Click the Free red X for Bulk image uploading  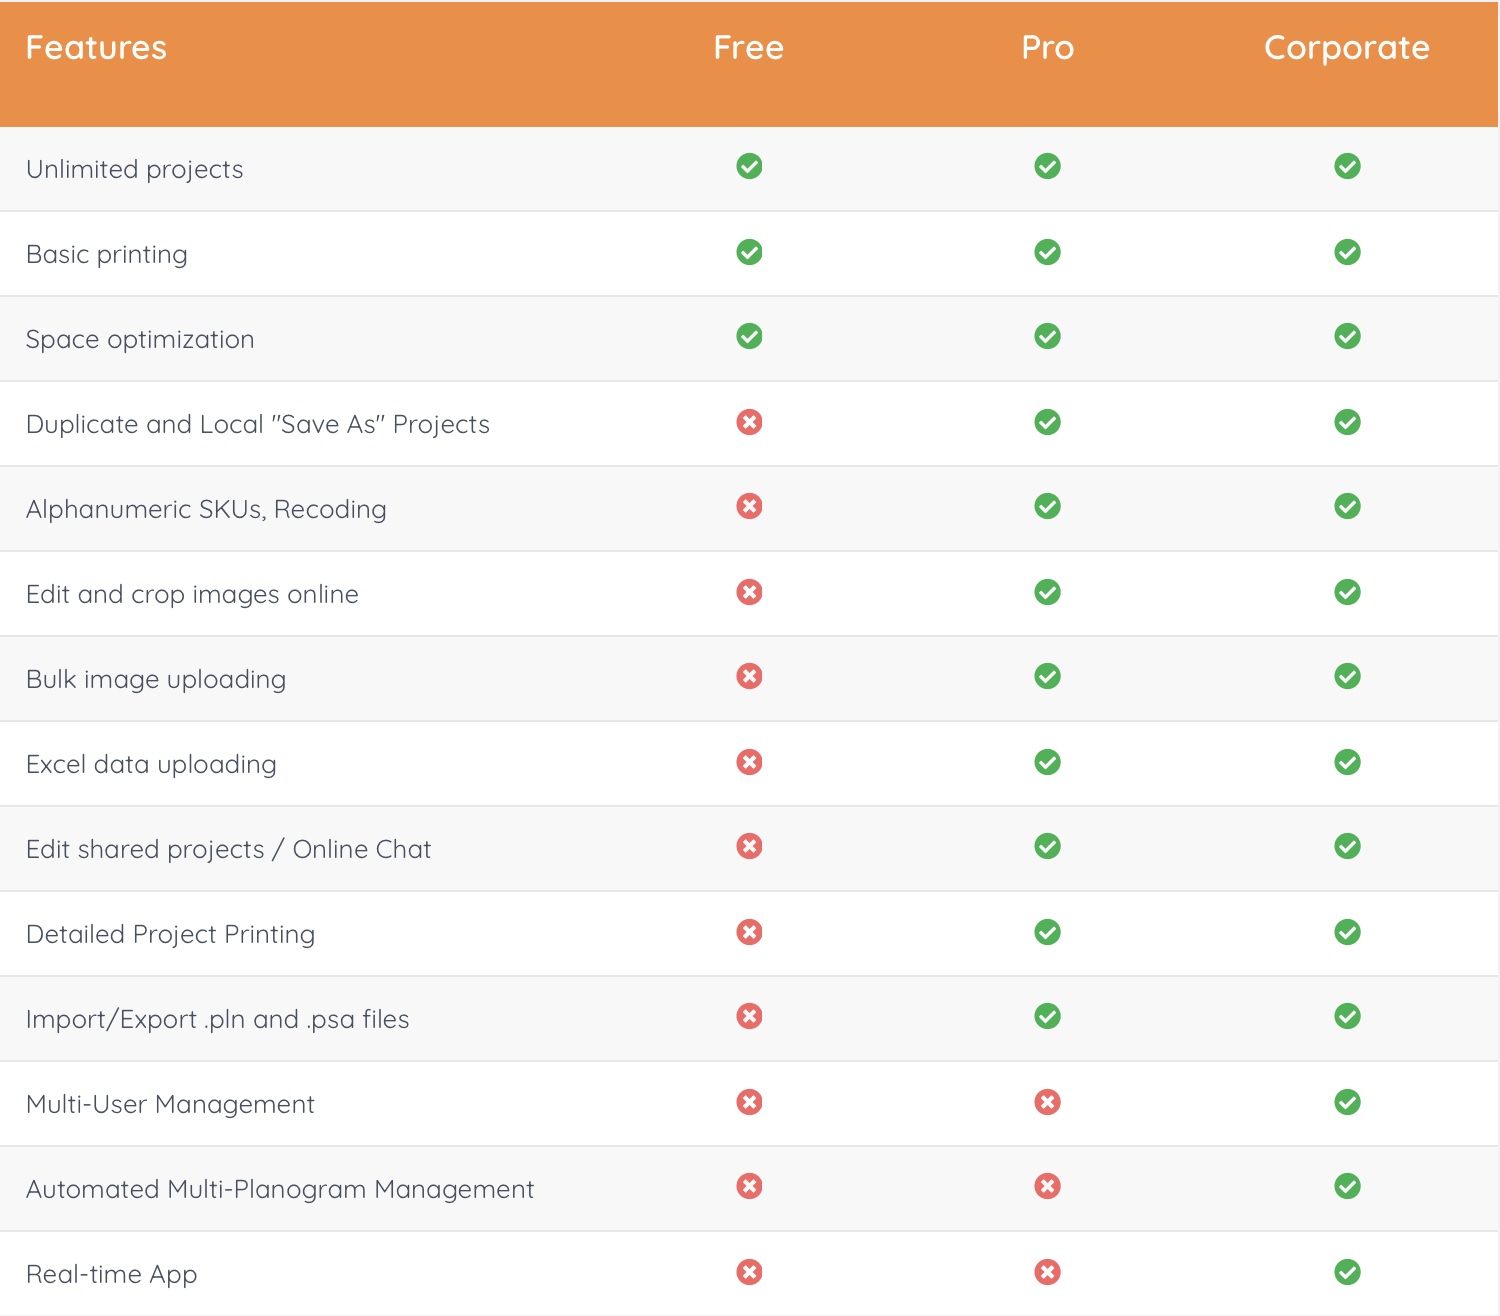click(749, 676)
